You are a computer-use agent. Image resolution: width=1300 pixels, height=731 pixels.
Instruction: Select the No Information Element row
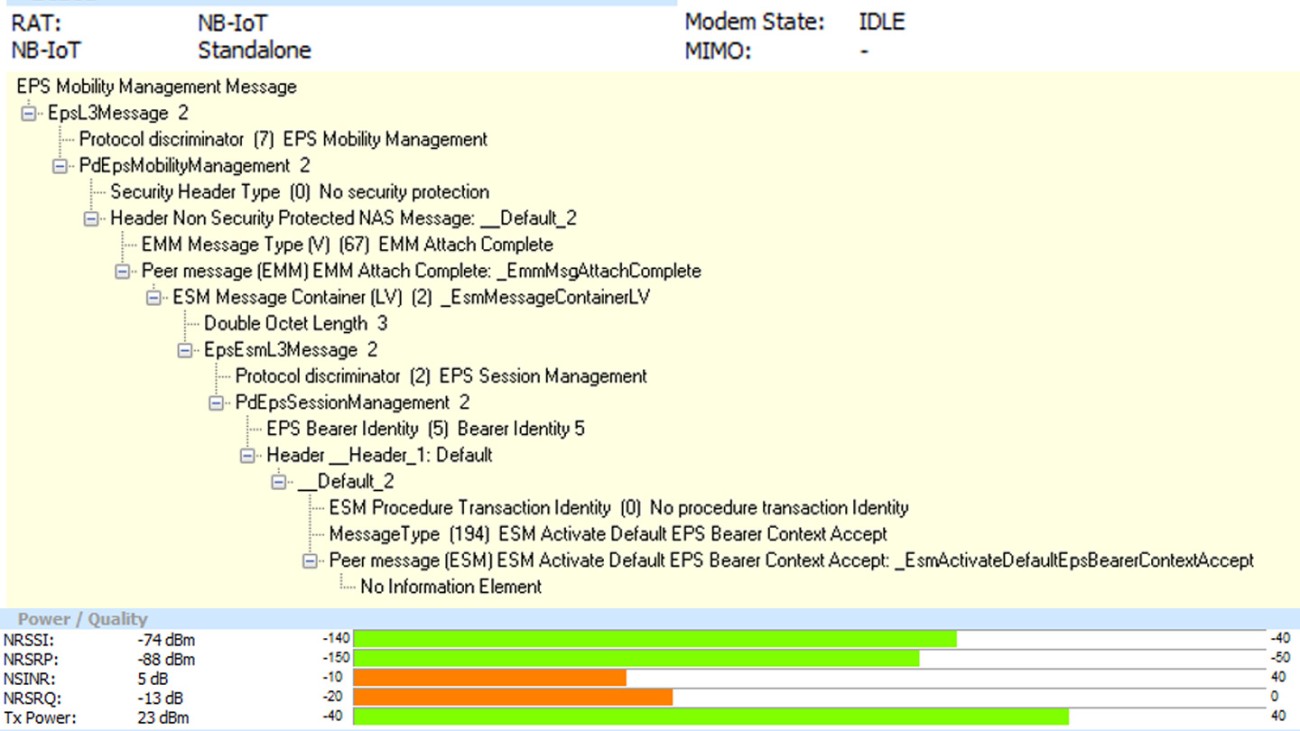[x=451, y=587]
